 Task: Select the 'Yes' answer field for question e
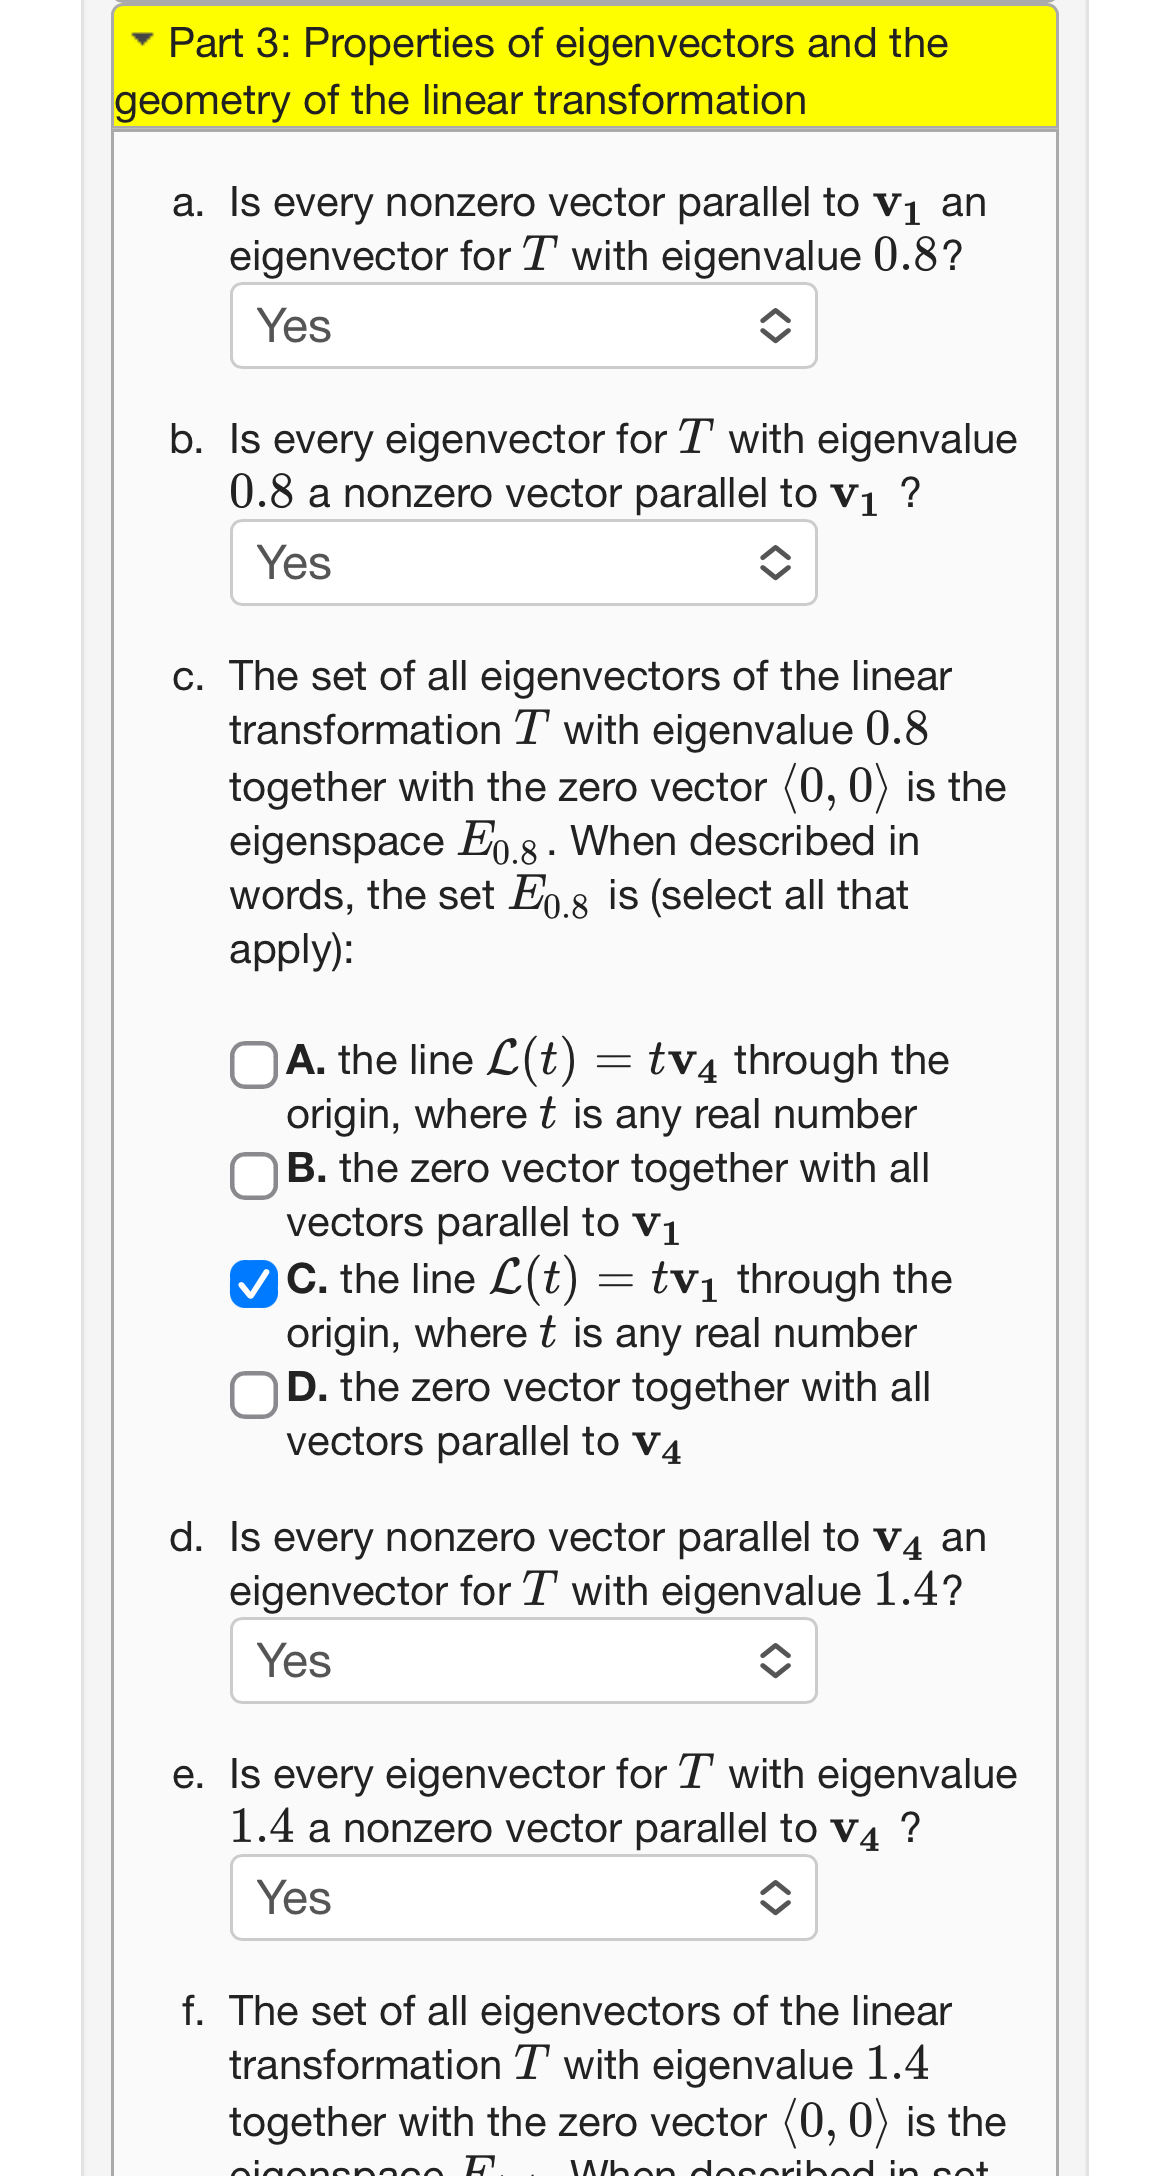(x=523, y=1897)
